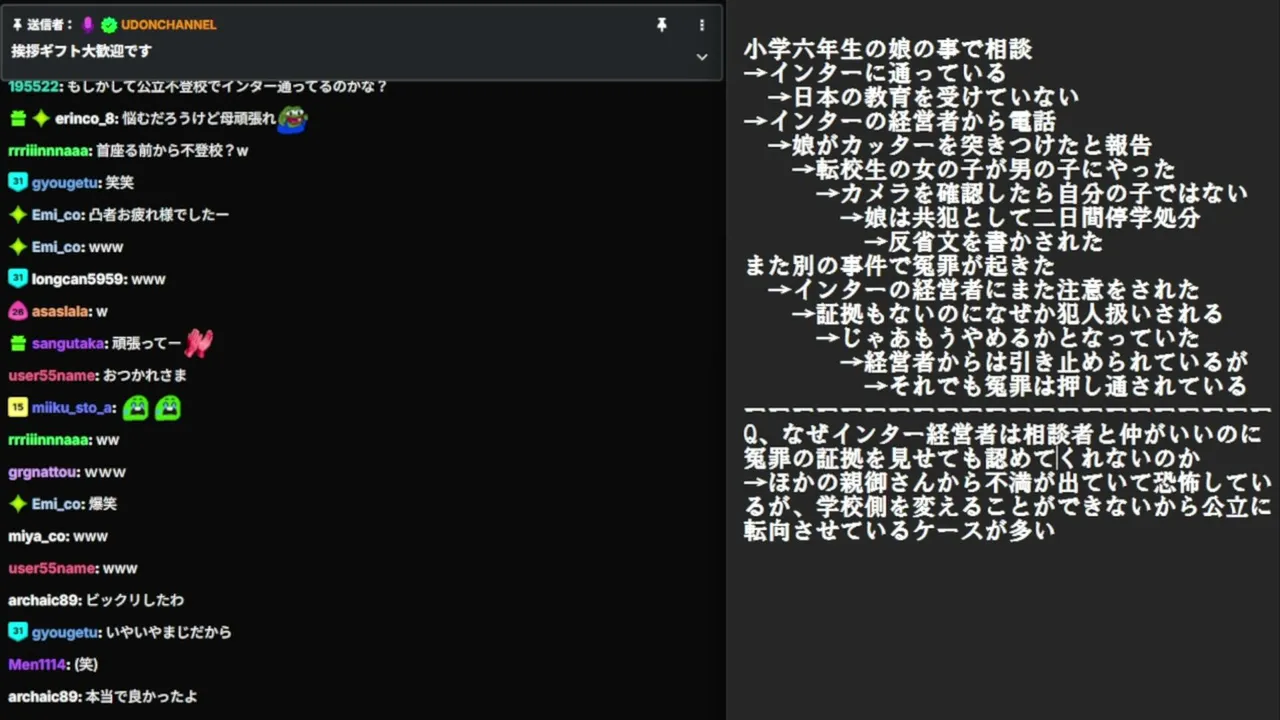Click the small pin glyph before 送信者
This screenshot has width=1280, height=720.
(17, 25)
